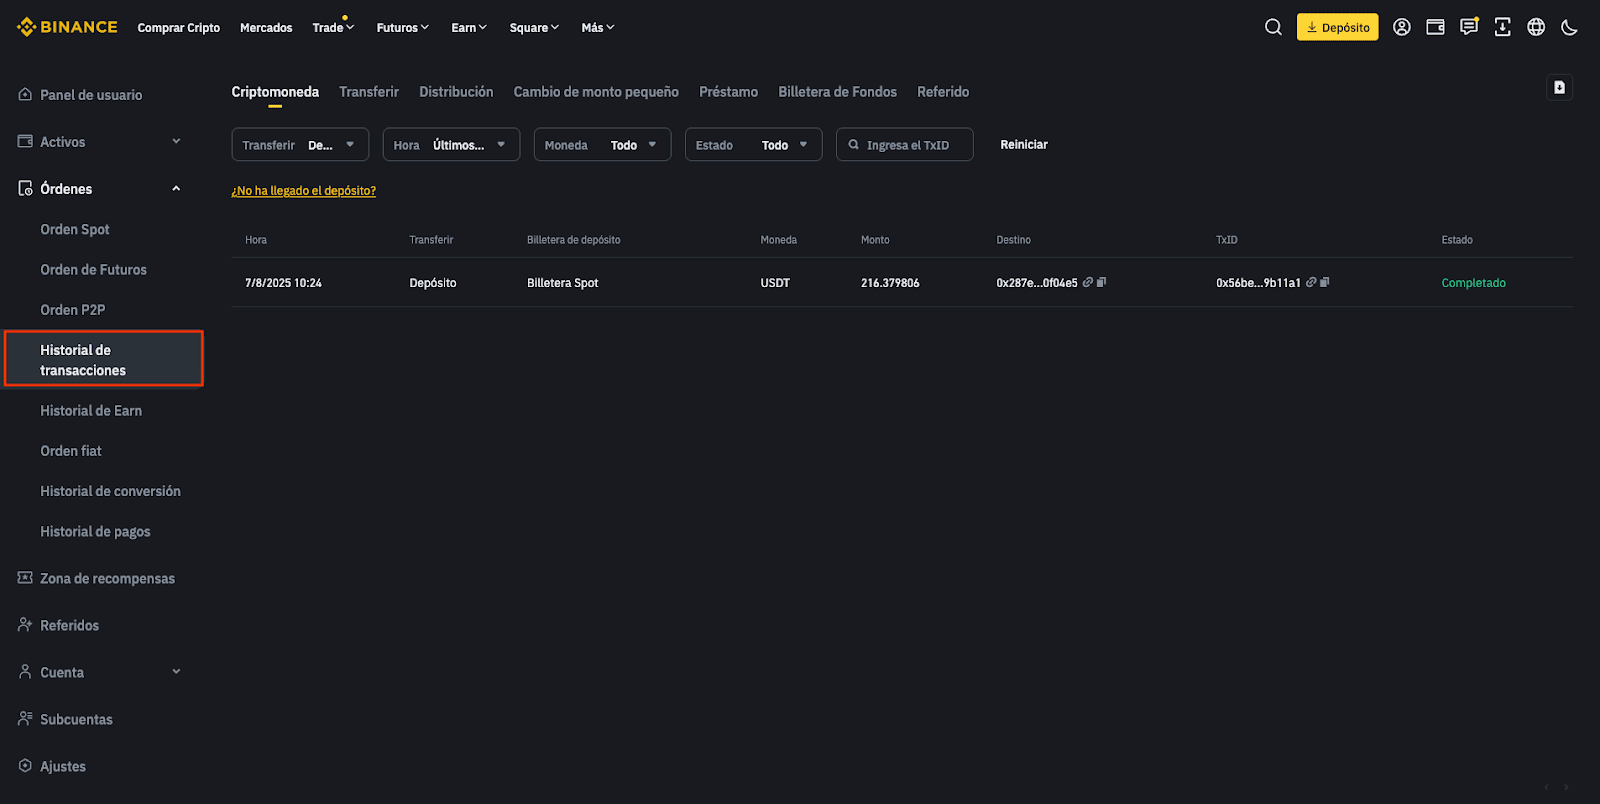Click the '¿No ha llegado el depósito?' link
Screen dimensions: 1600x804
[304, 191]
